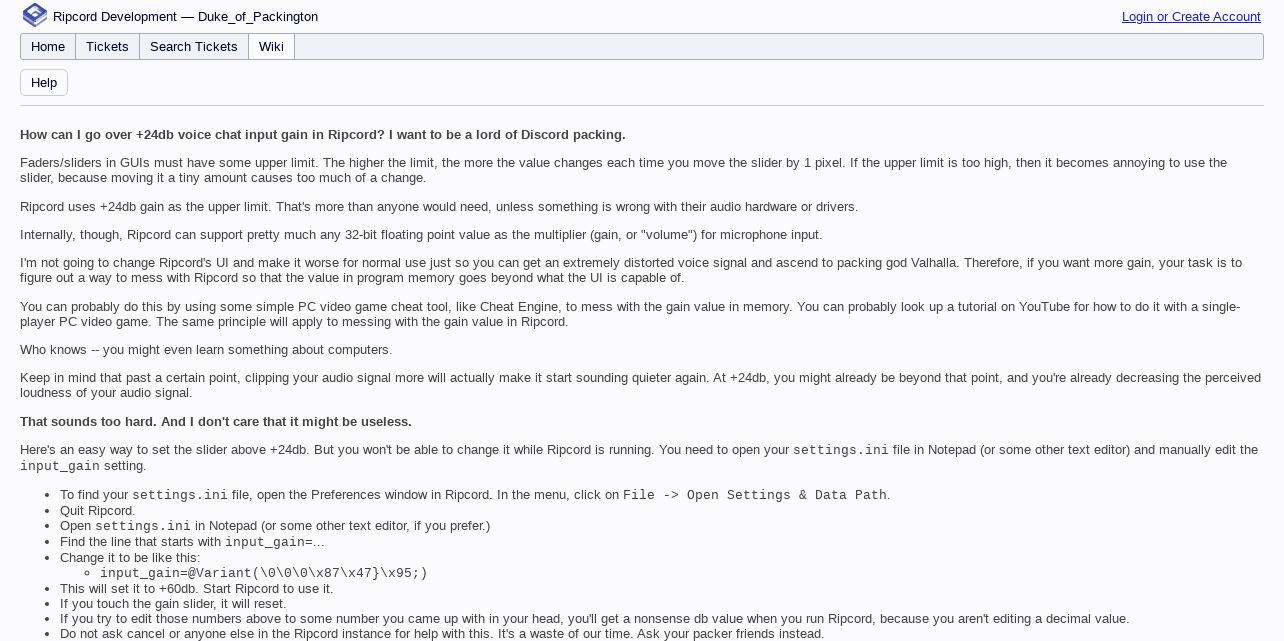
Task: Open the Tickets tab
Action: point(107,47)
